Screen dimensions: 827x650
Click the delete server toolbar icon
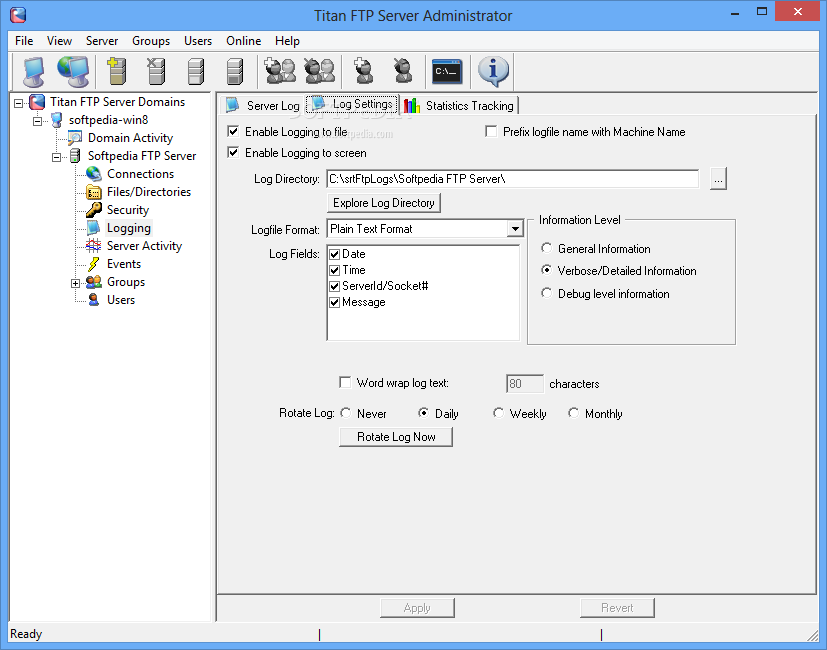point(156,71)
